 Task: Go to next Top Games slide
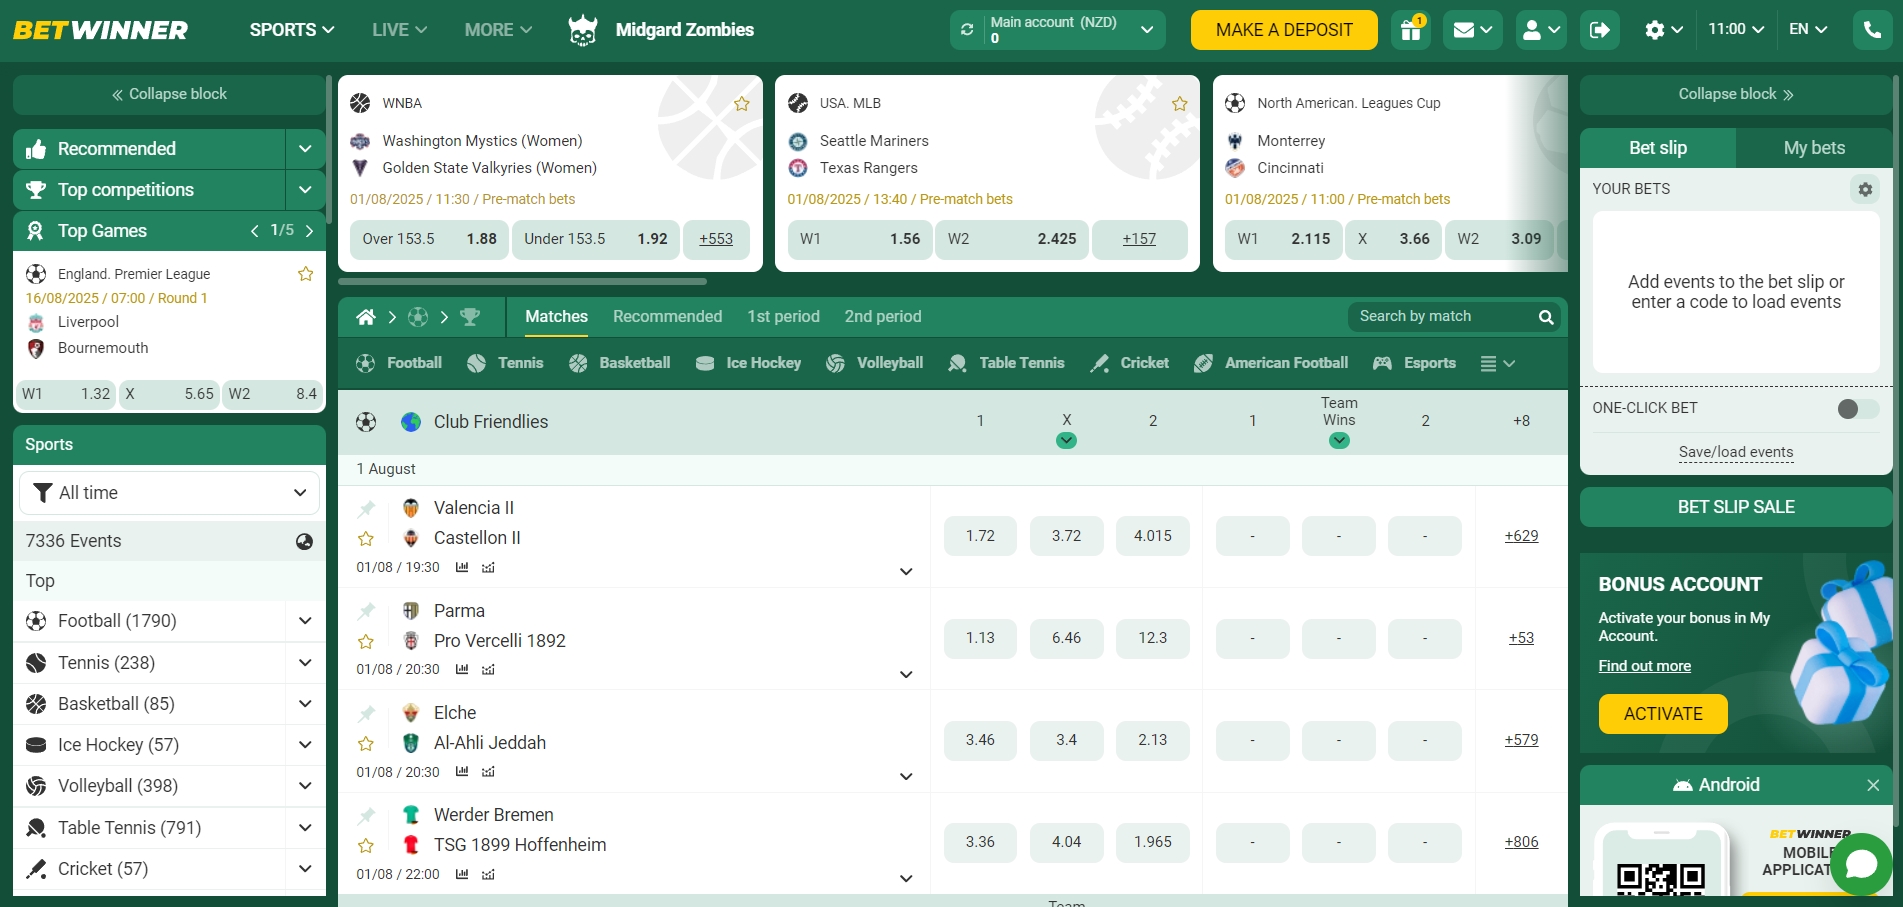point(309,231)
